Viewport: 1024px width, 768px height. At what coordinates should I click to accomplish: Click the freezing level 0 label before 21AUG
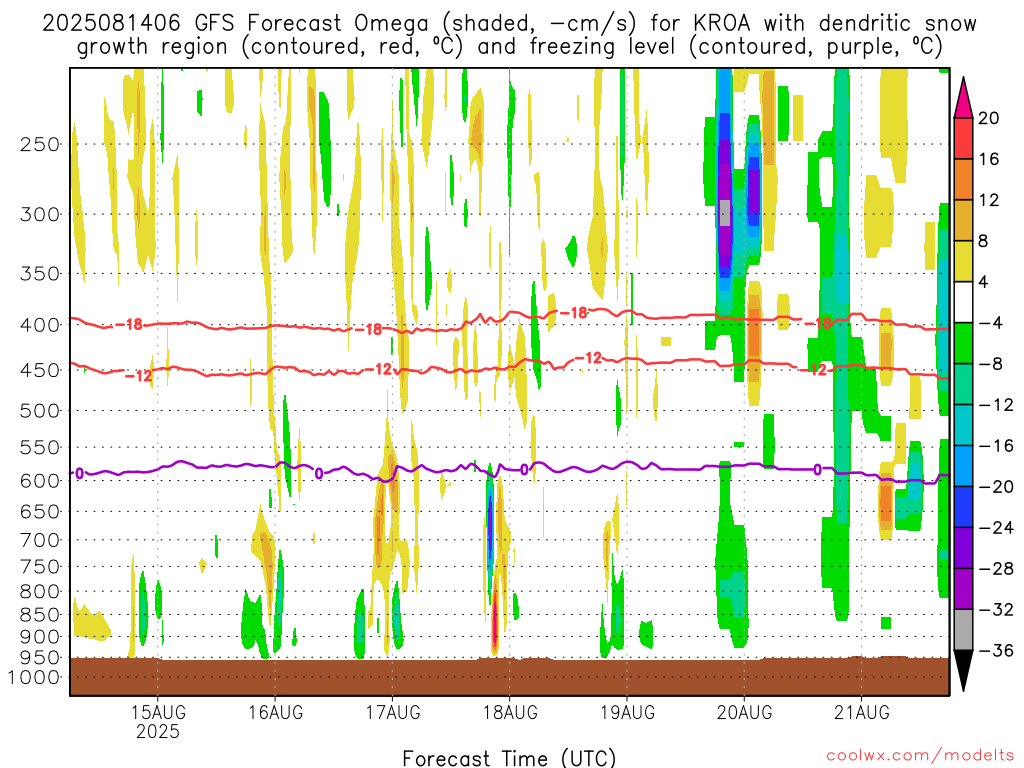[817, 470]
